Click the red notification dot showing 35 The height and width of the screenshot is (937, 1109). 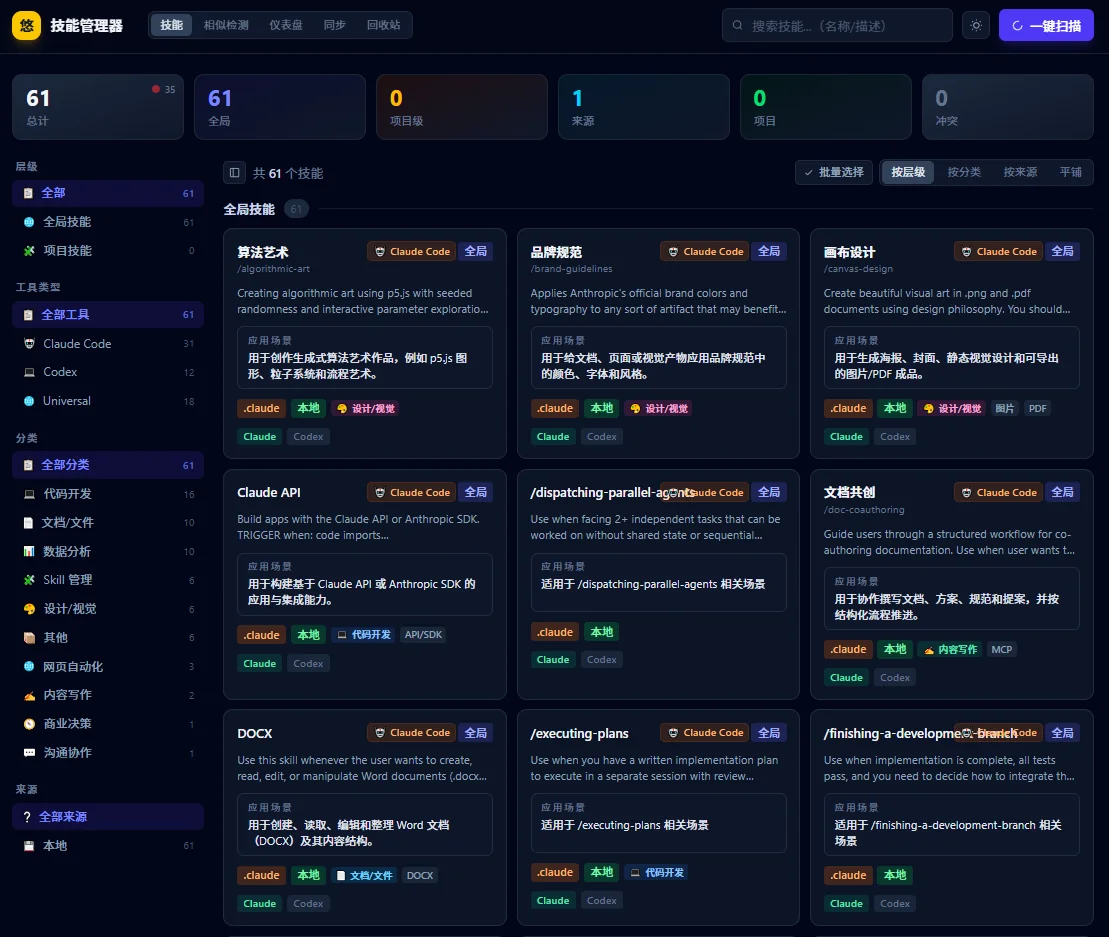(156, 89)
